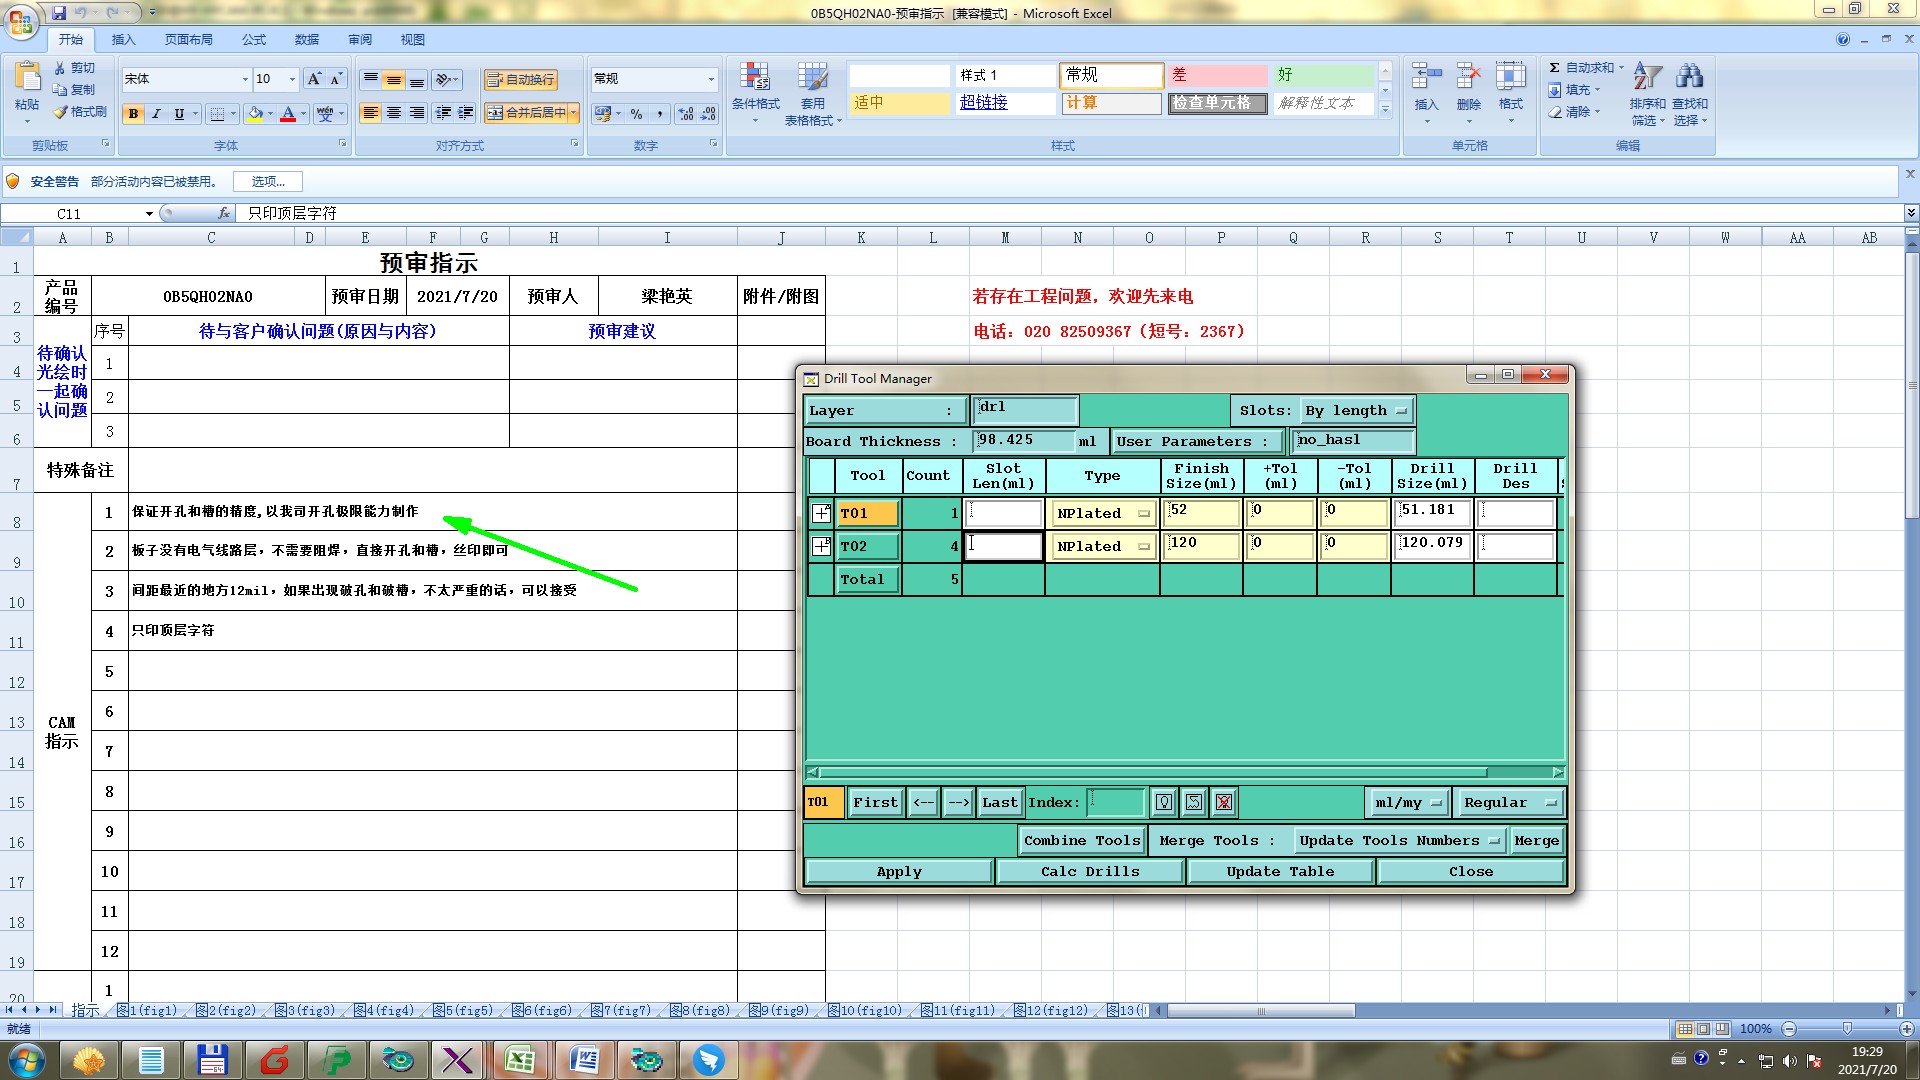Viewport: 1920px width, 1080px height.
Task: Switch to the 插入 ribbon tab
Action: 123,40
